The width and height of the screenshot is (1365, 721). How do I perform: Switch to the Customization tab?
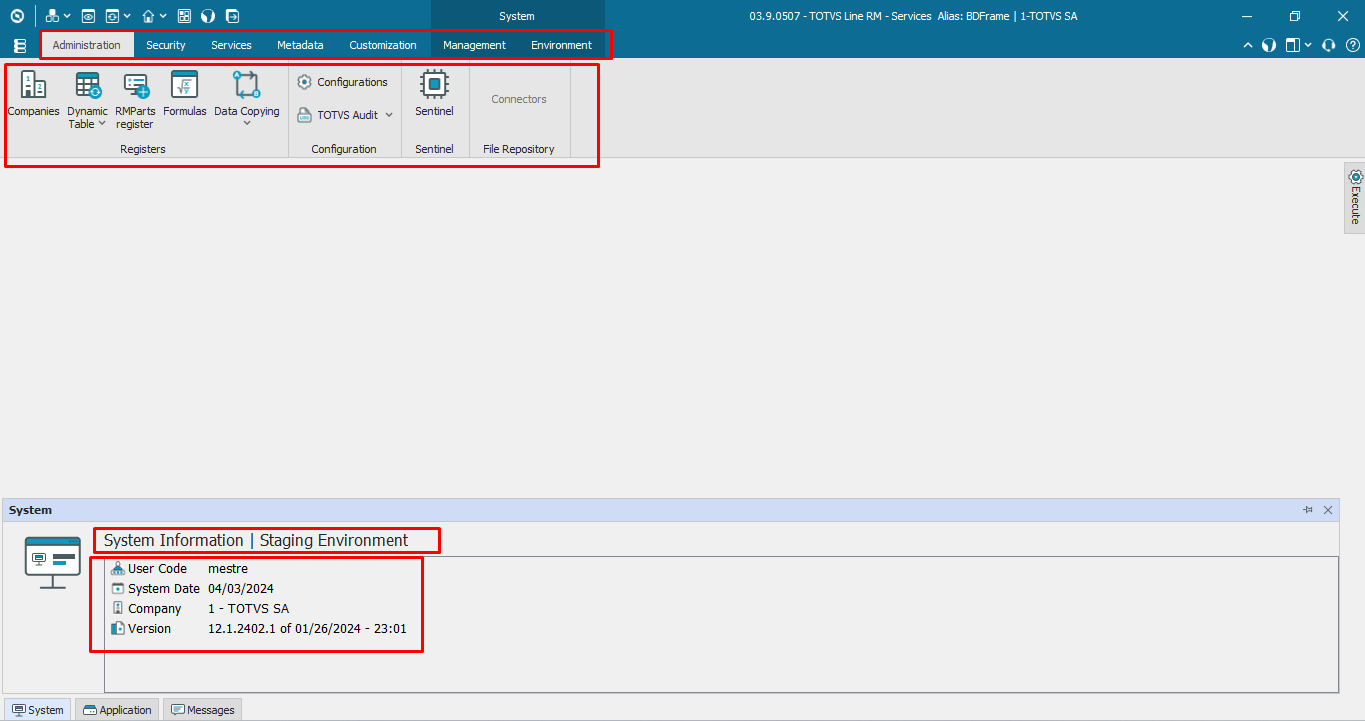383,45
